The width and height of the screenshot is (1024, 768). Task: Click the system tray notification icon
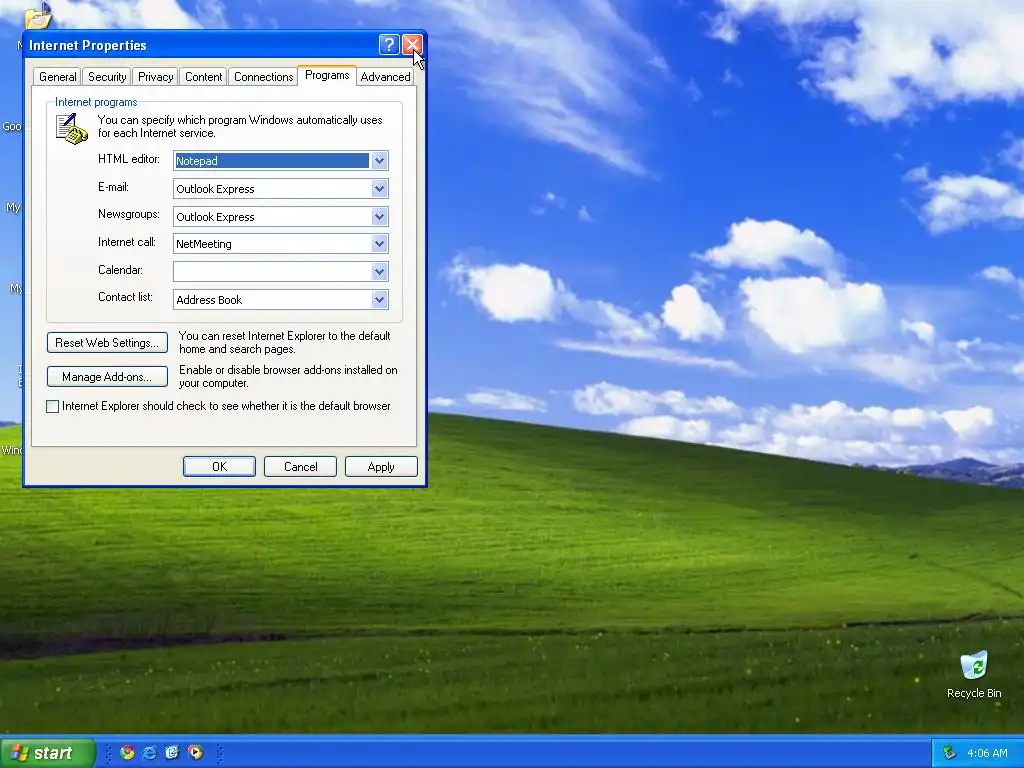pos(950,753)
